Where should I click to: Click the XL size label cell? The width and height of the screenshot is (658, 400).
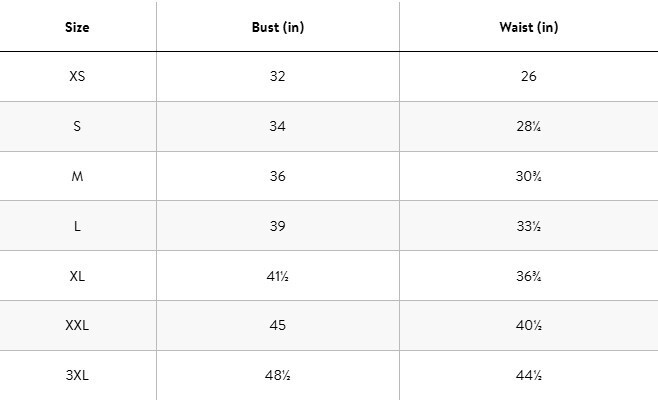click(x=77, y=276)
